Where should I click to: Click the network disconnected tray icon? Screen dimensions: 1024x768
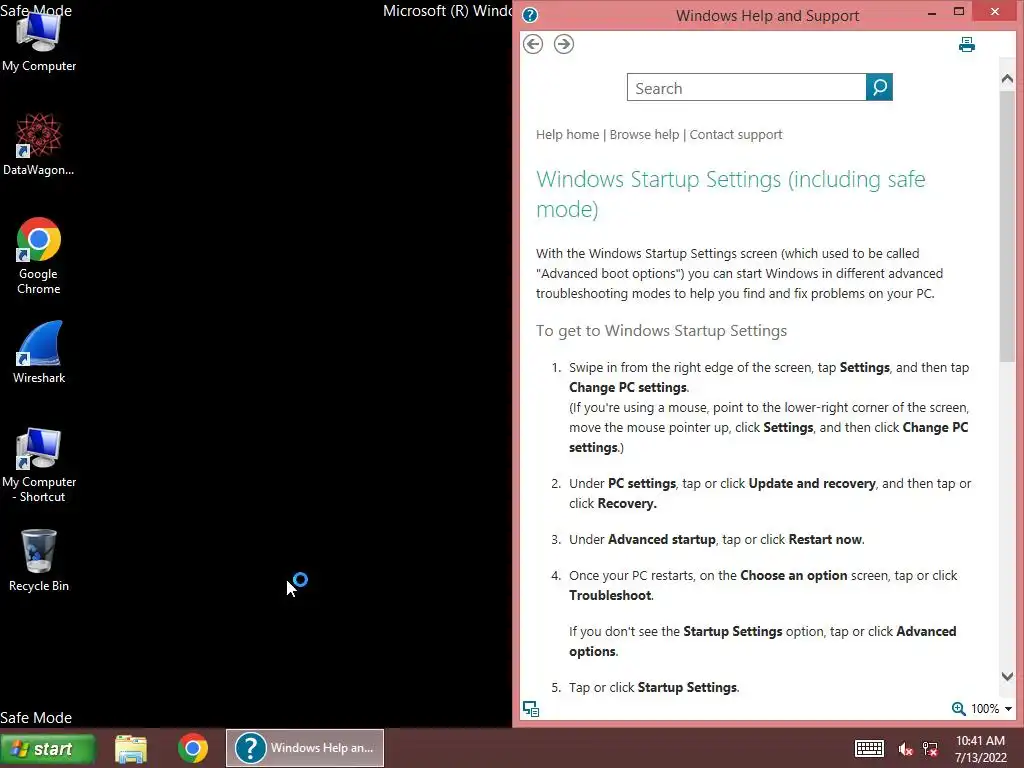tap(930, 749)
